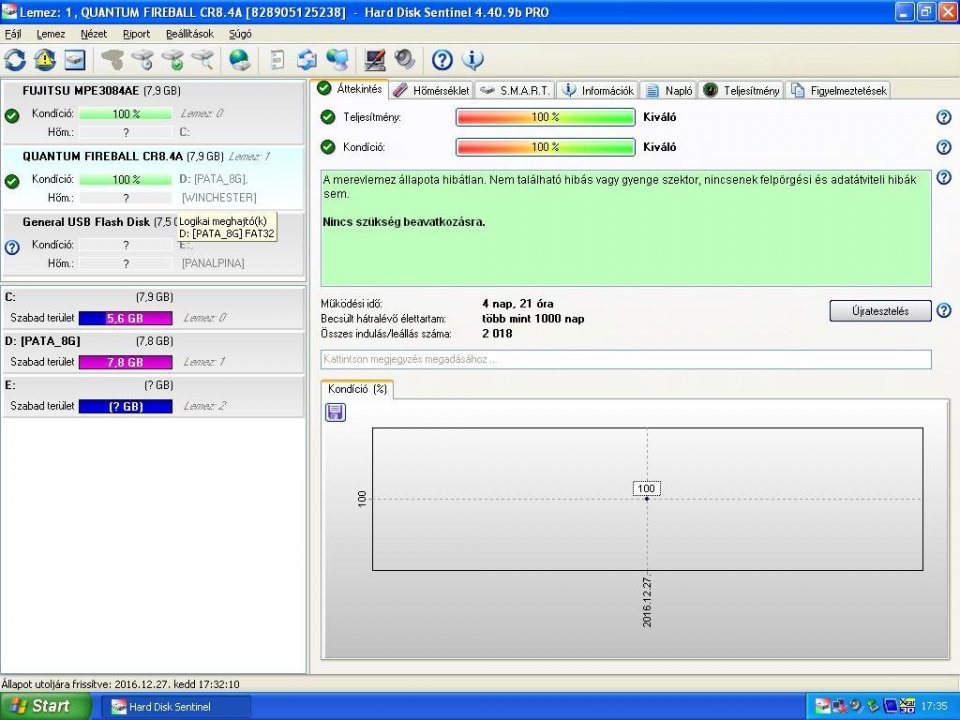960x720 pixels.
Task: Click the refresh-with-warning-triangle toolbar icon
Action: click(45, 60)
